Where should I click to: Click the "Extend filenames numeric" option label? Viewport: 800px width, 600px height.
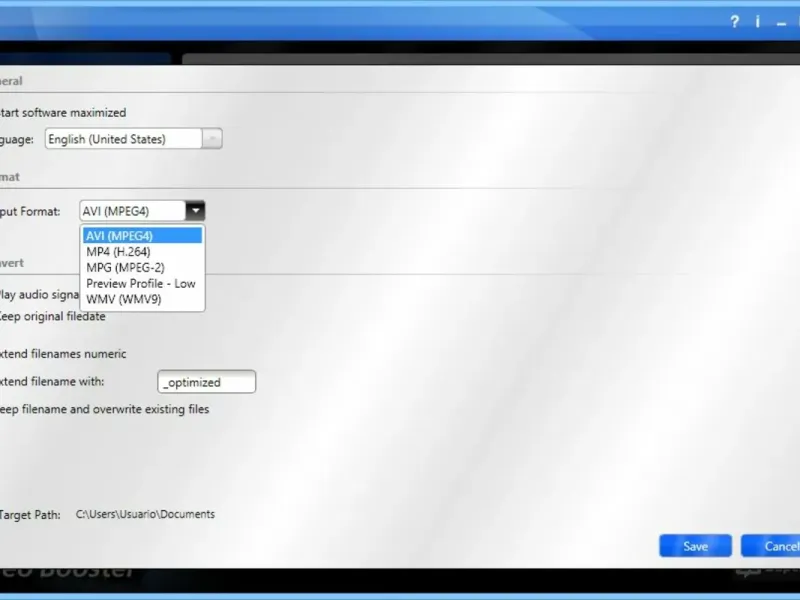click(x=62, y=354)
